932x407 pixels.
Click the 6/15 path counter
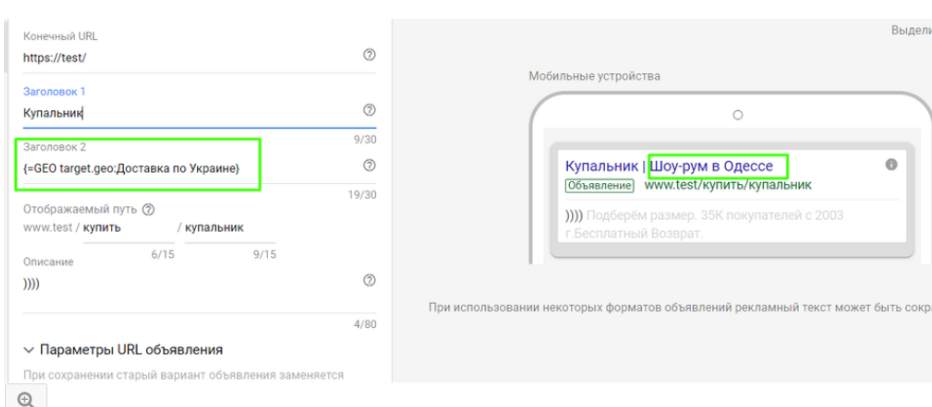tap(162, 254)
